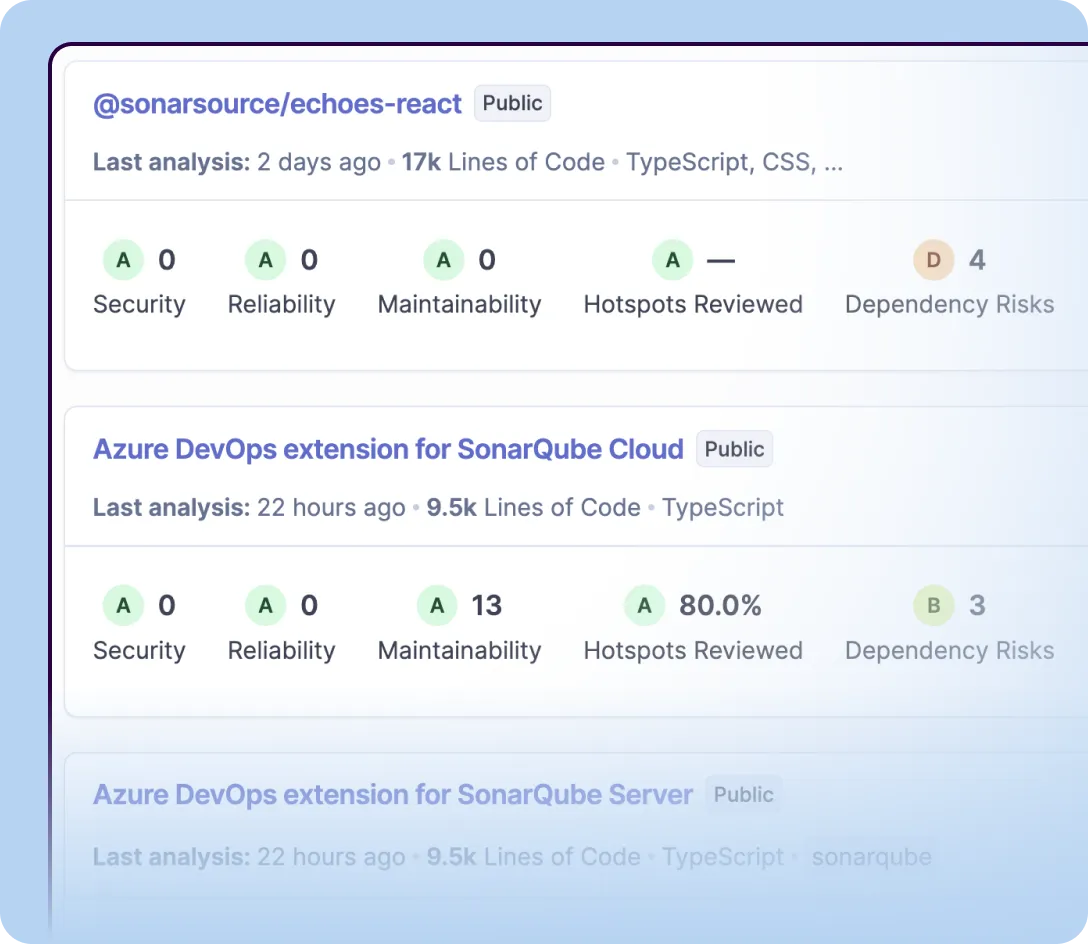Click the Public tag beside echoes-react
The height and width of the screenshot is (944, 1088).
(x=512, y=104)
